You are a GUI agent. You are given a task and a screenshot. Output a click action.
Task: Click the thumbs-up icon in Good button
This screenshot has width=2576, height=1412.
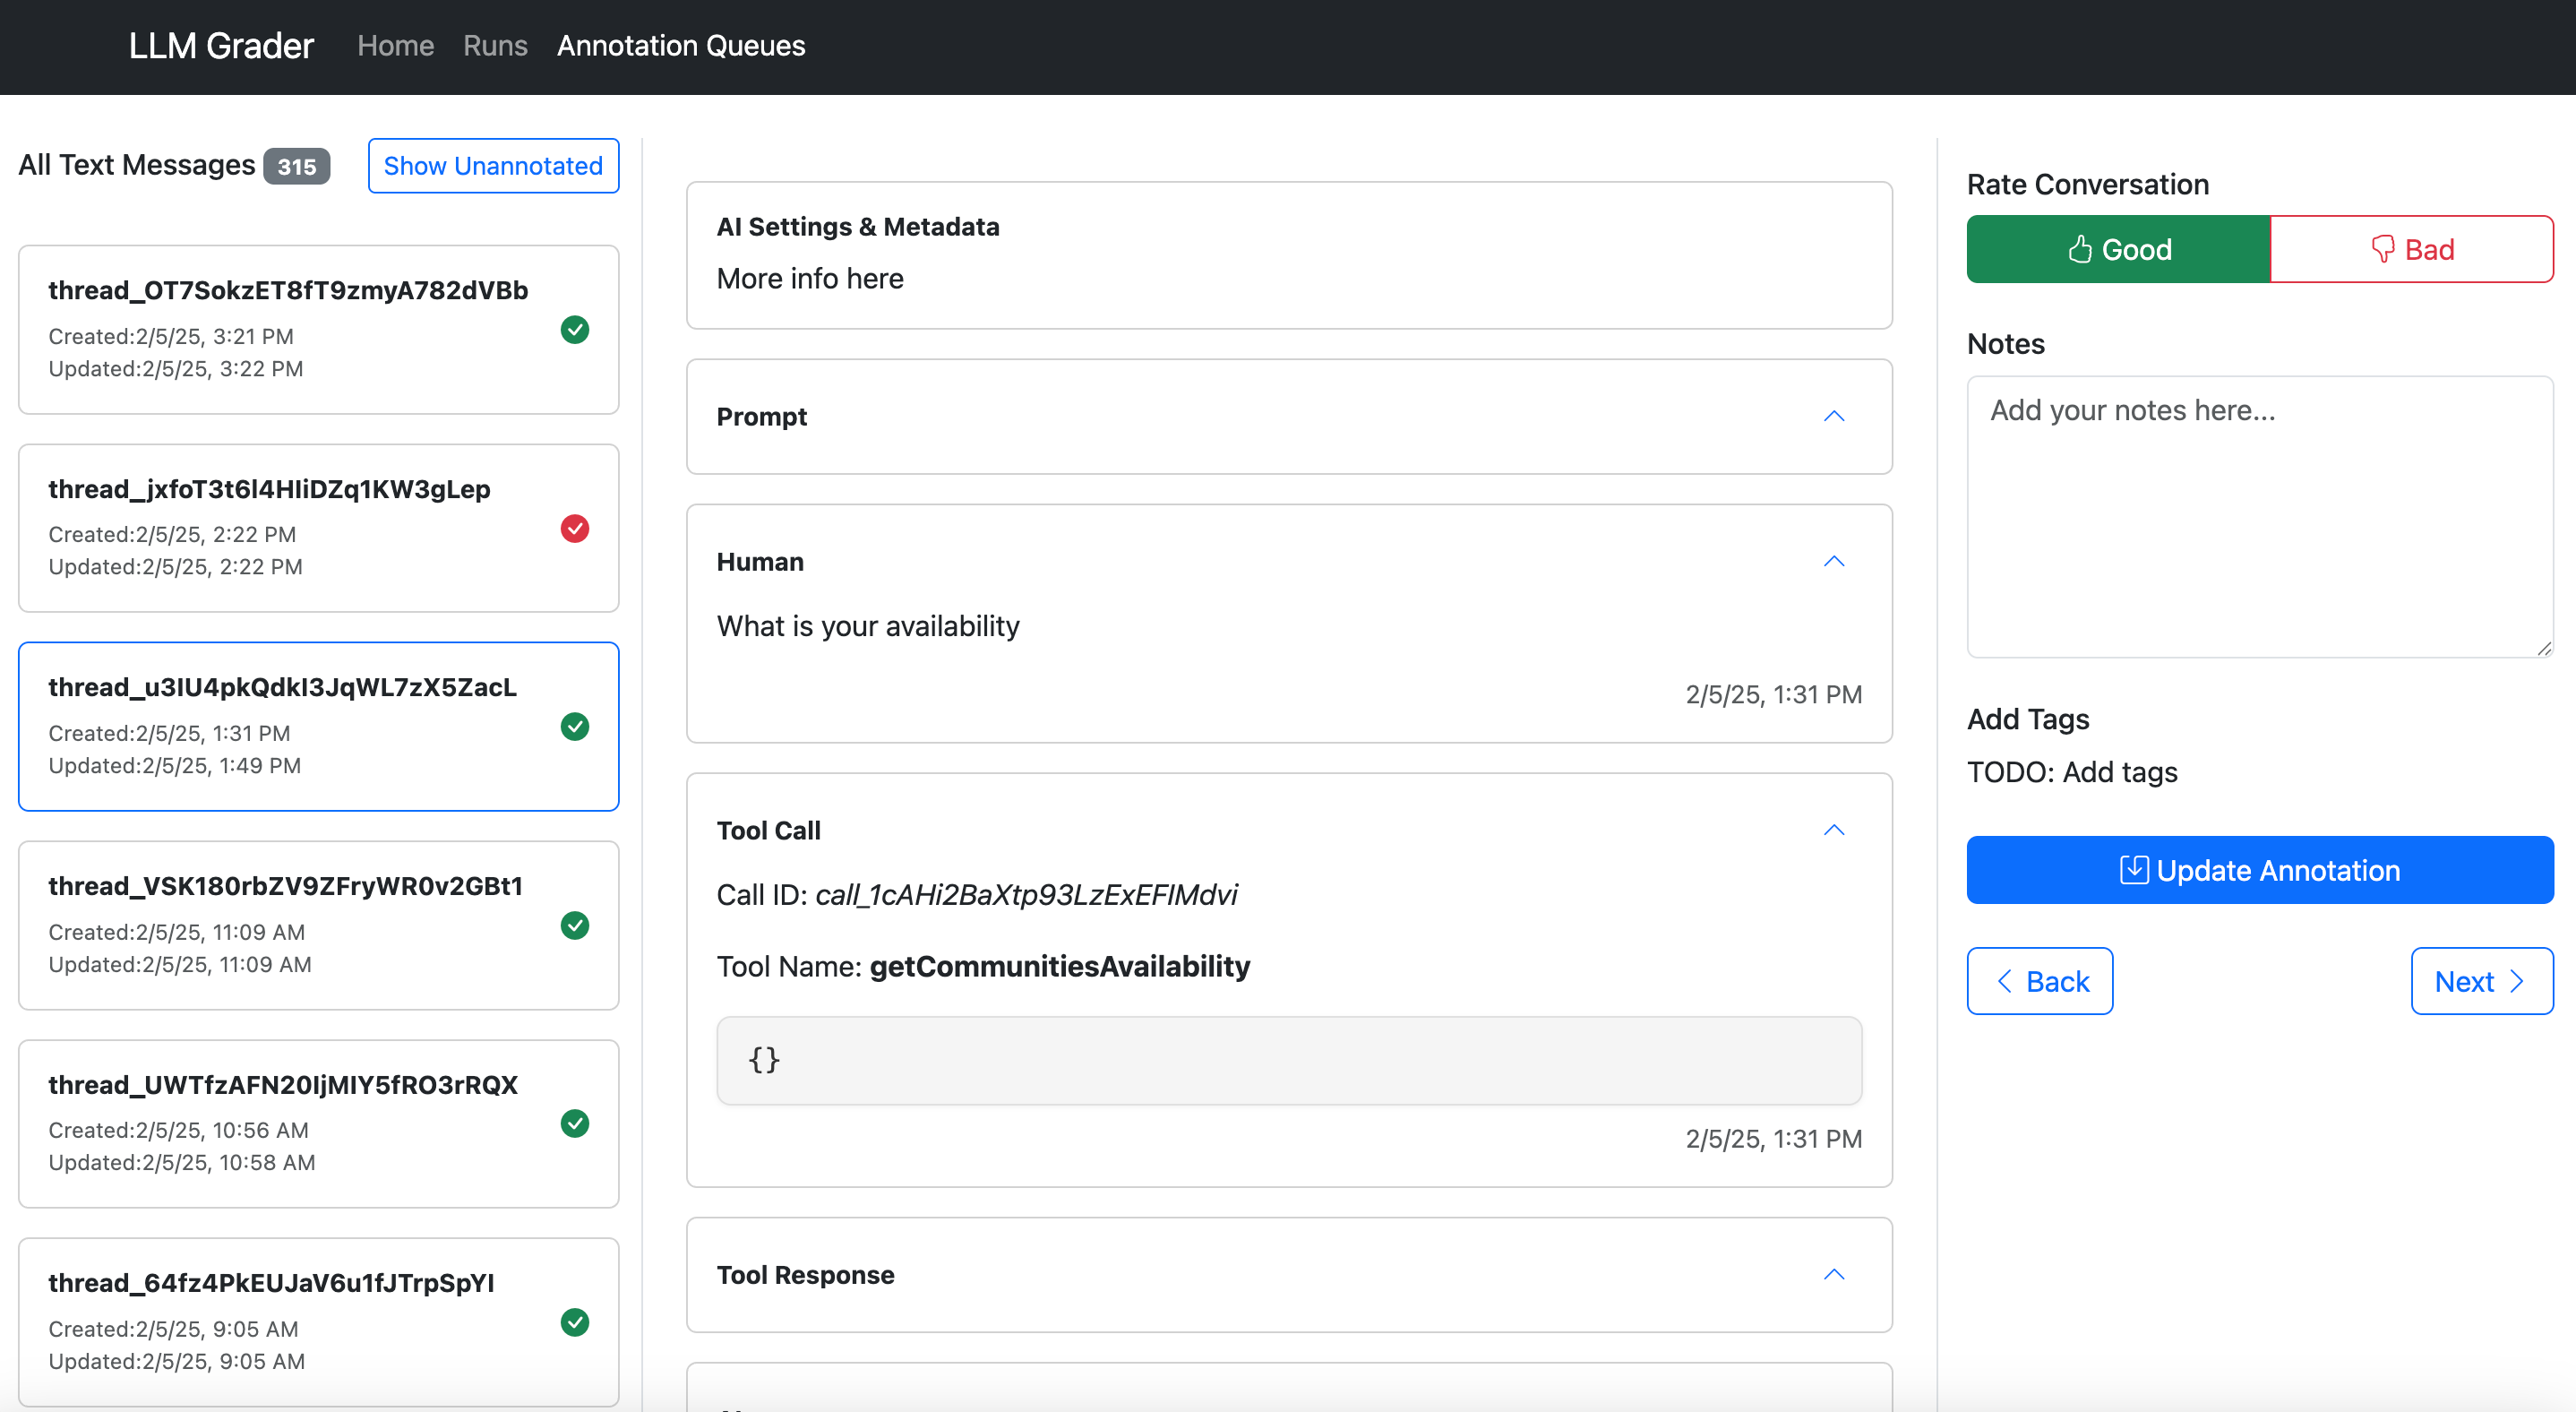coord(2080,249)
